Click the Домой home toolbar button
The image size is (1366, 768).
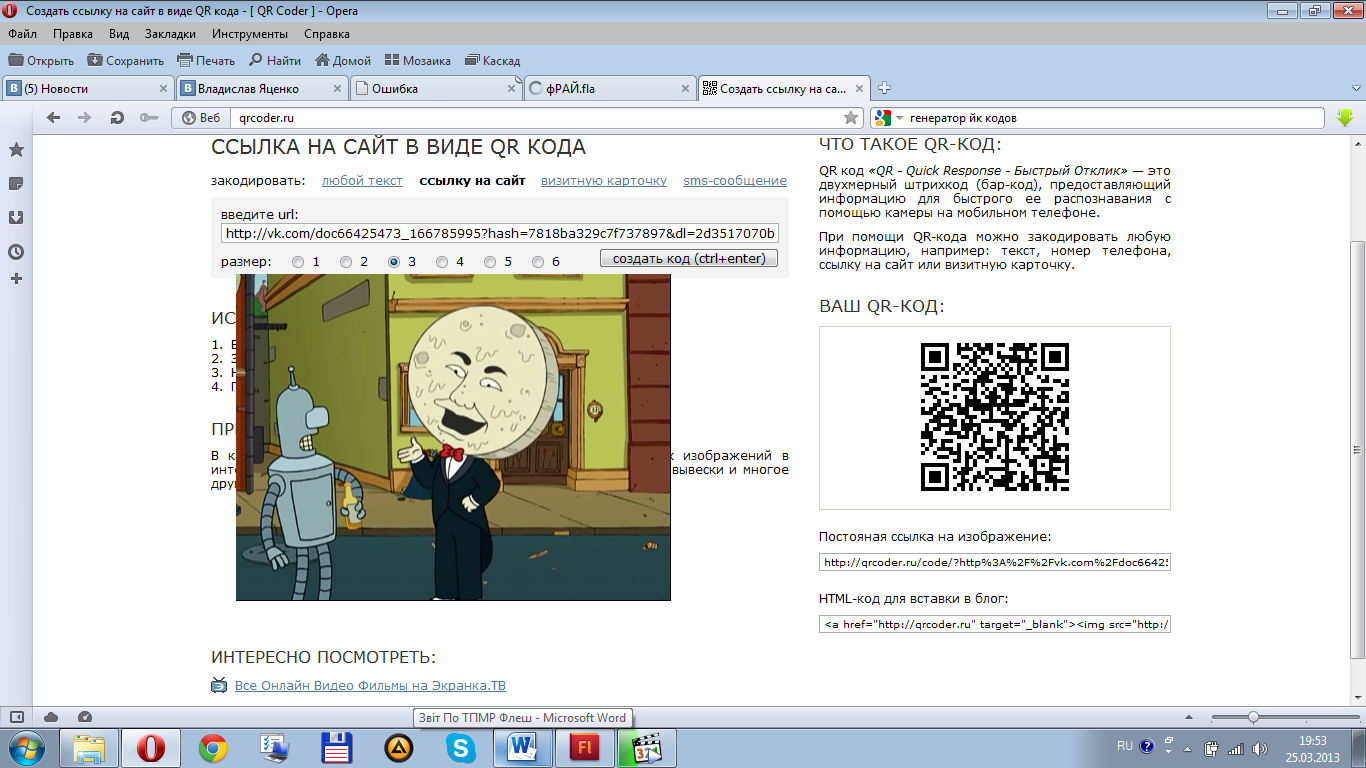tap(343, 60)
